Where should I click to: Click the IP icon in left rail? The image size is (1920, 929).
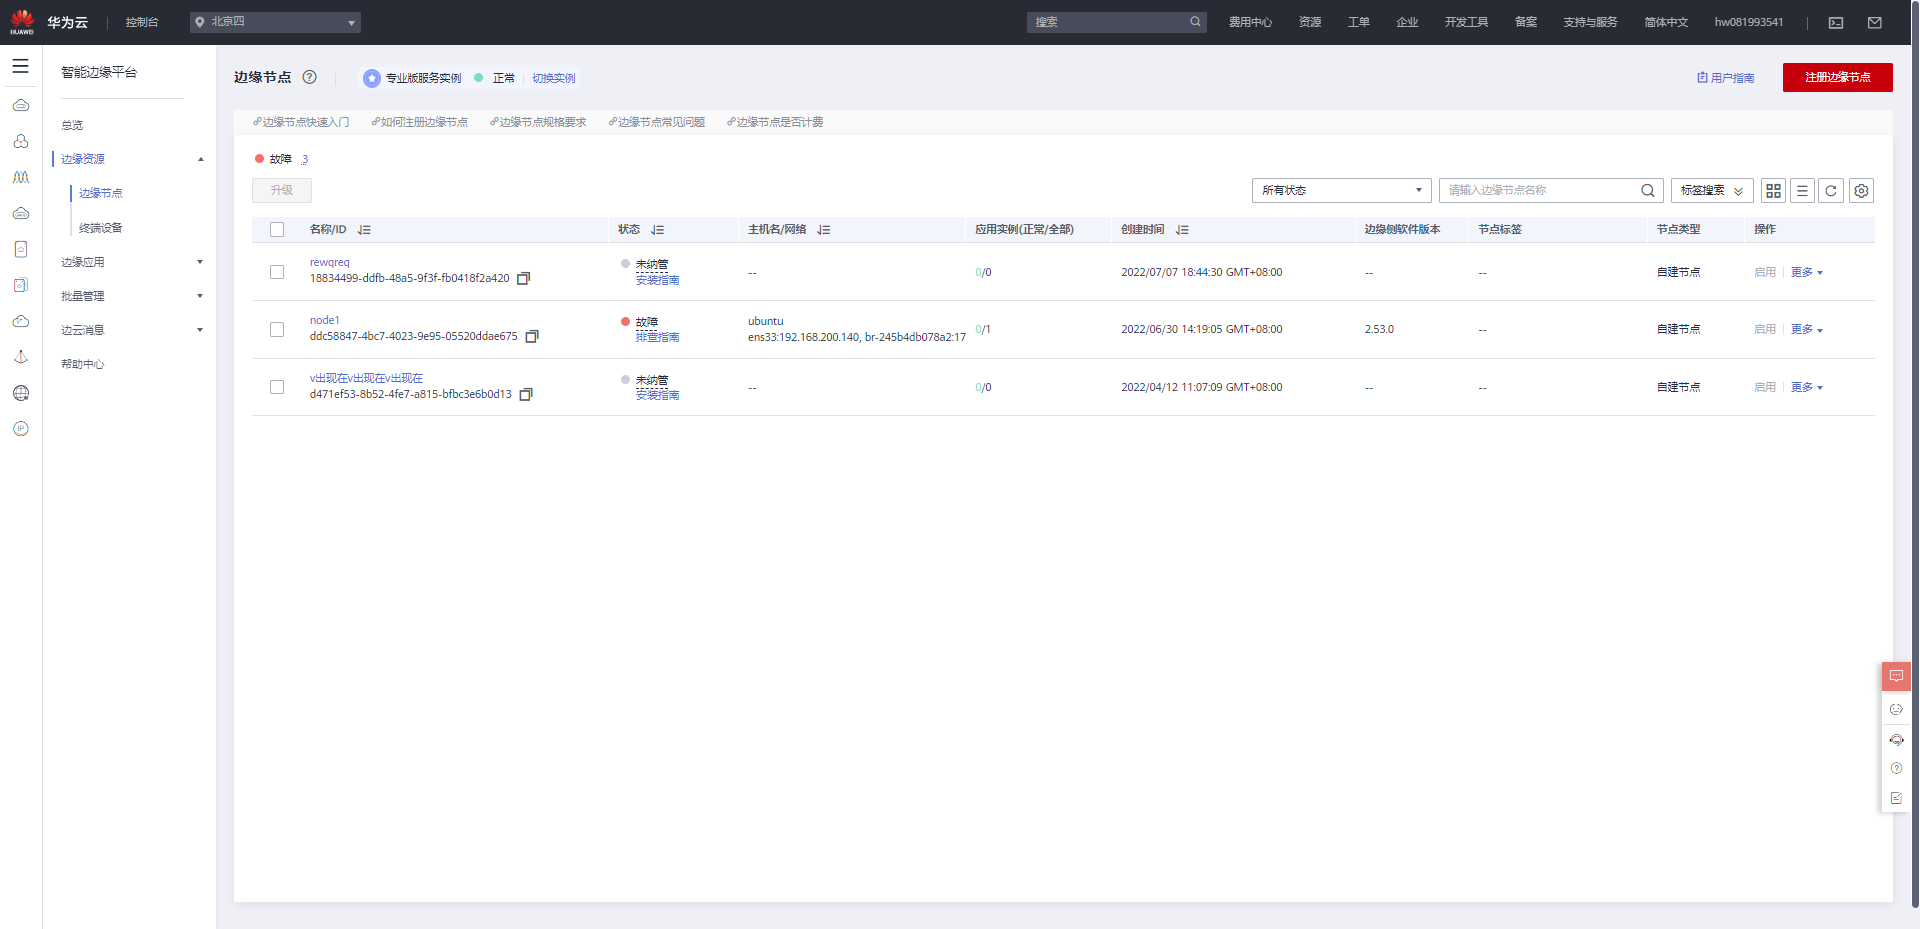21,429
